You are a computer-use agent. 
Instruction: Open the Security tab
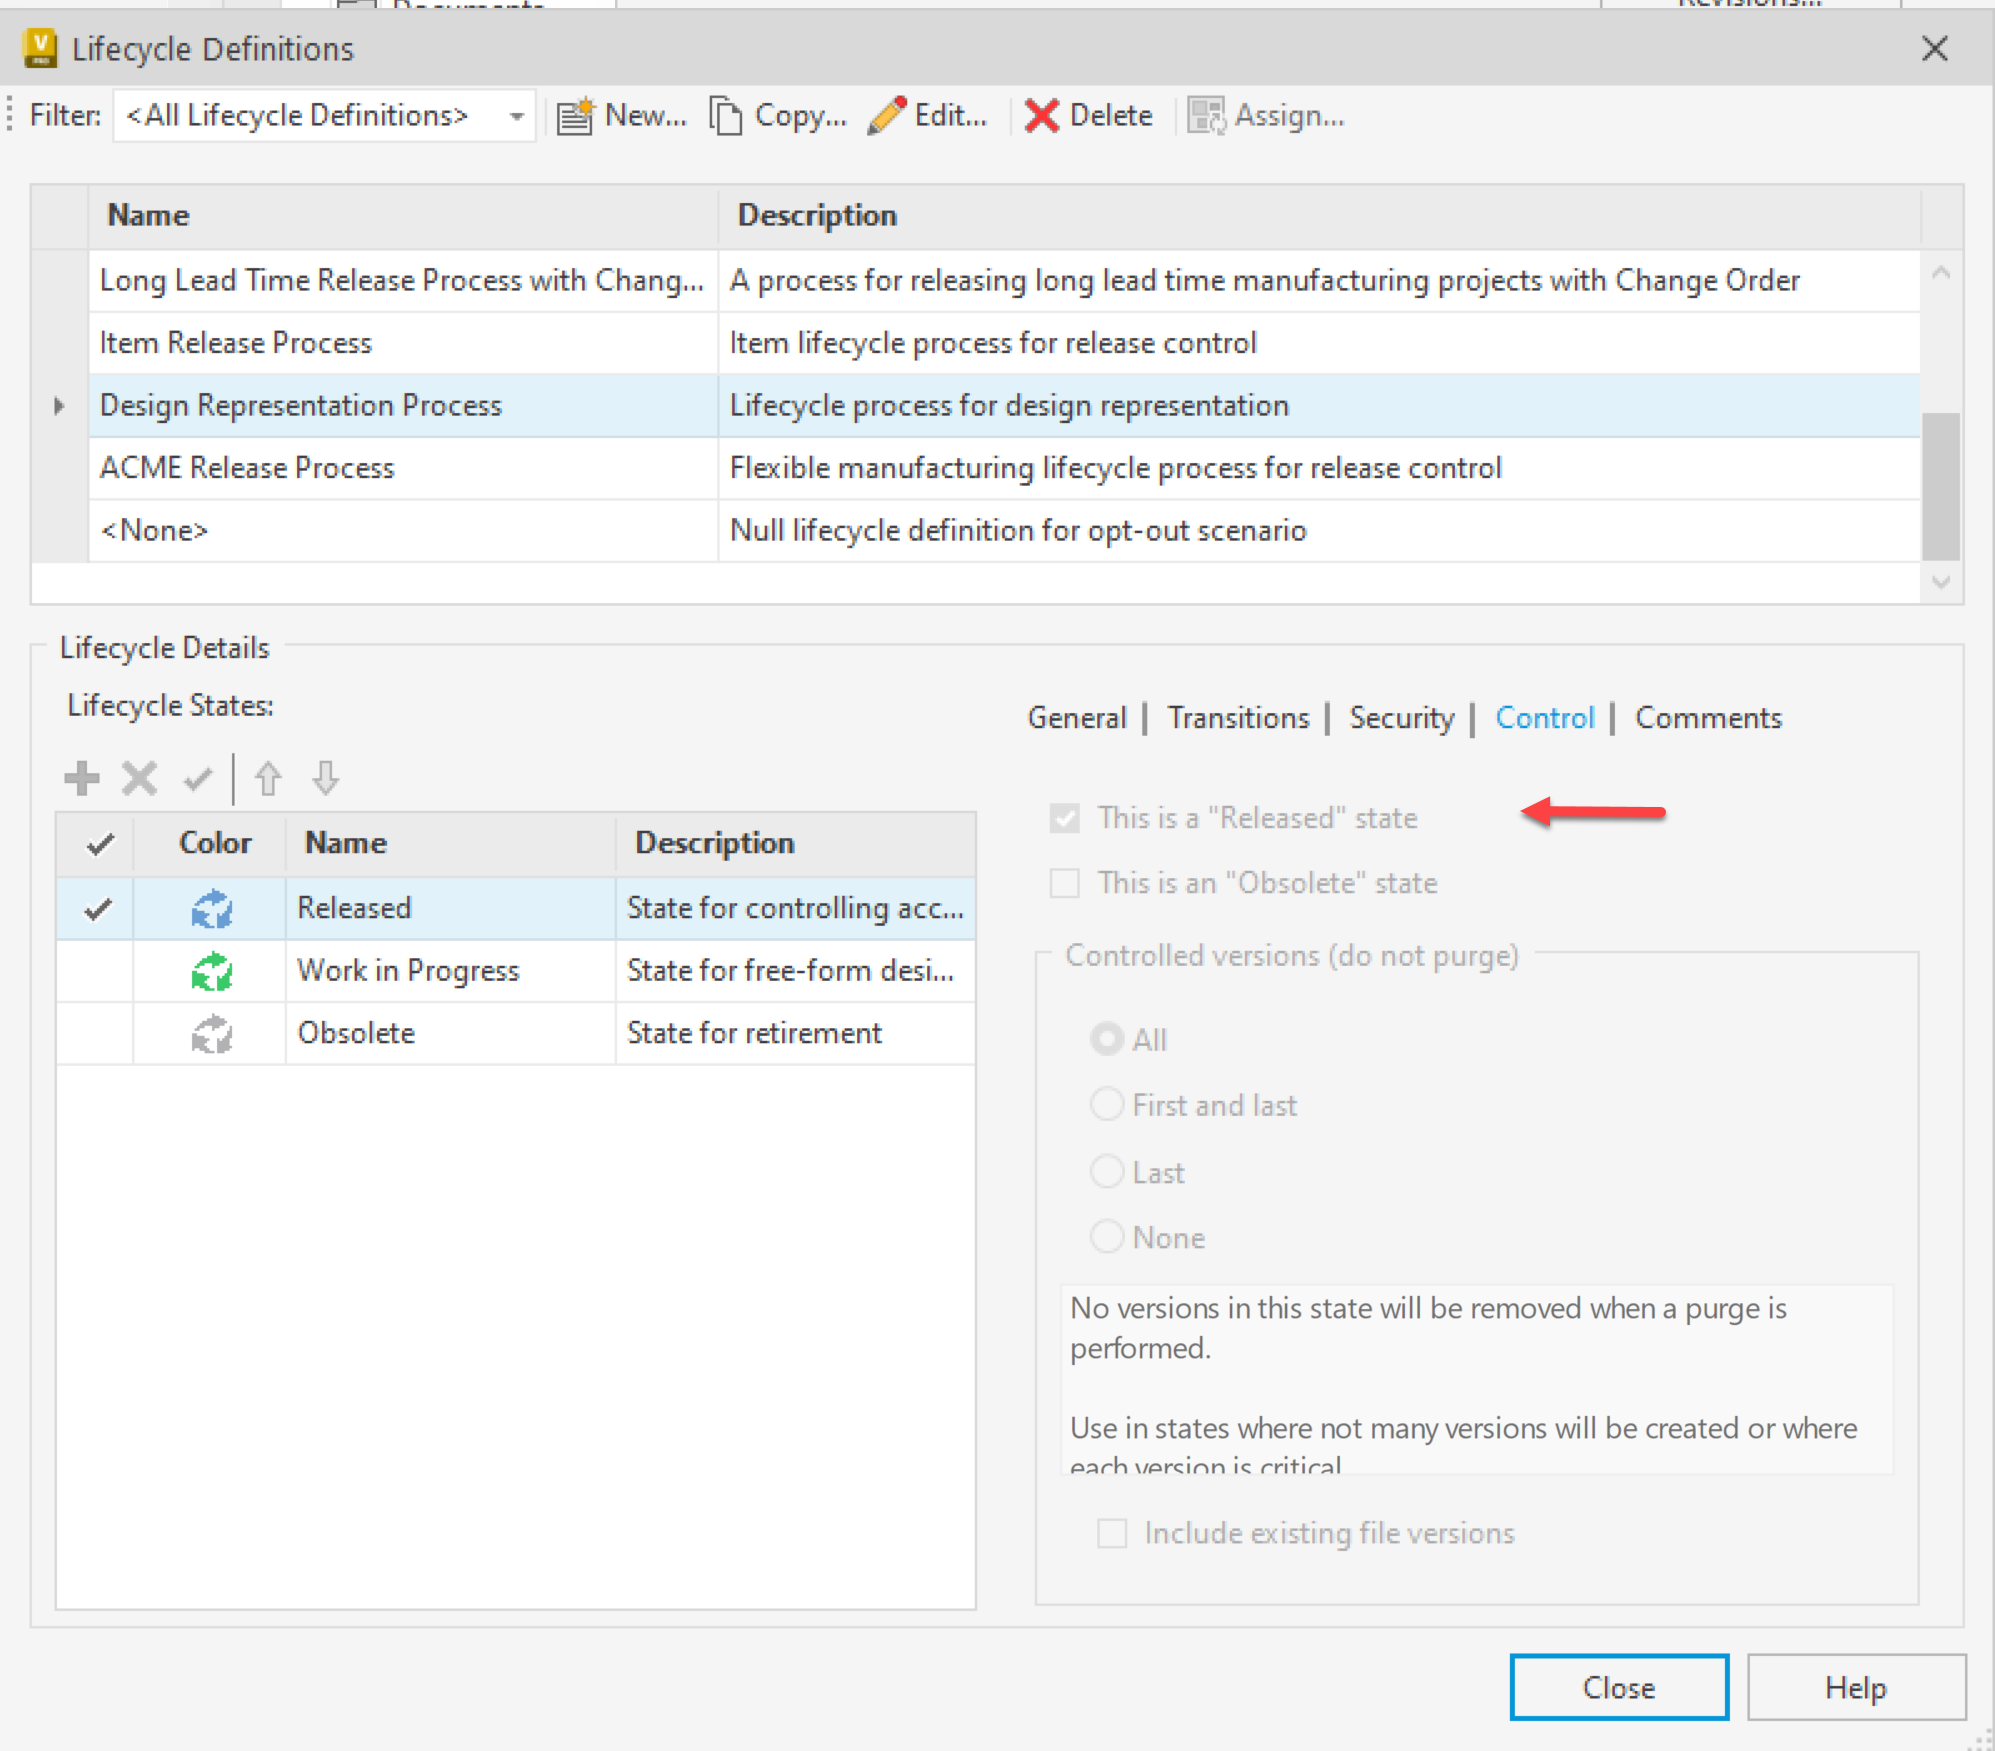pyautogui.click(x=1401, y=718)
